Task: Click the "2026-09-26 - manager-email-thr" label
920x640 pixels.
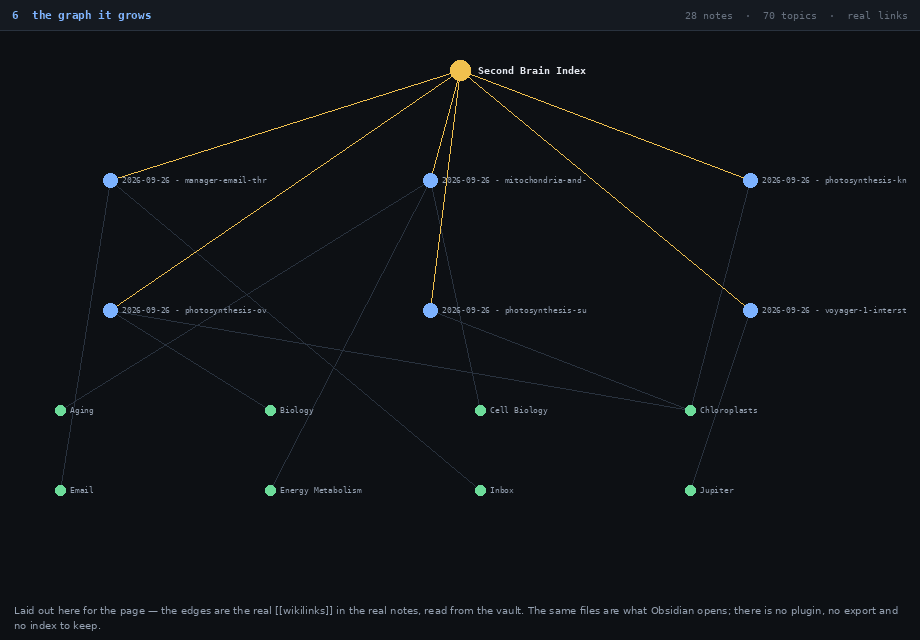Action: tap(194, 181)
